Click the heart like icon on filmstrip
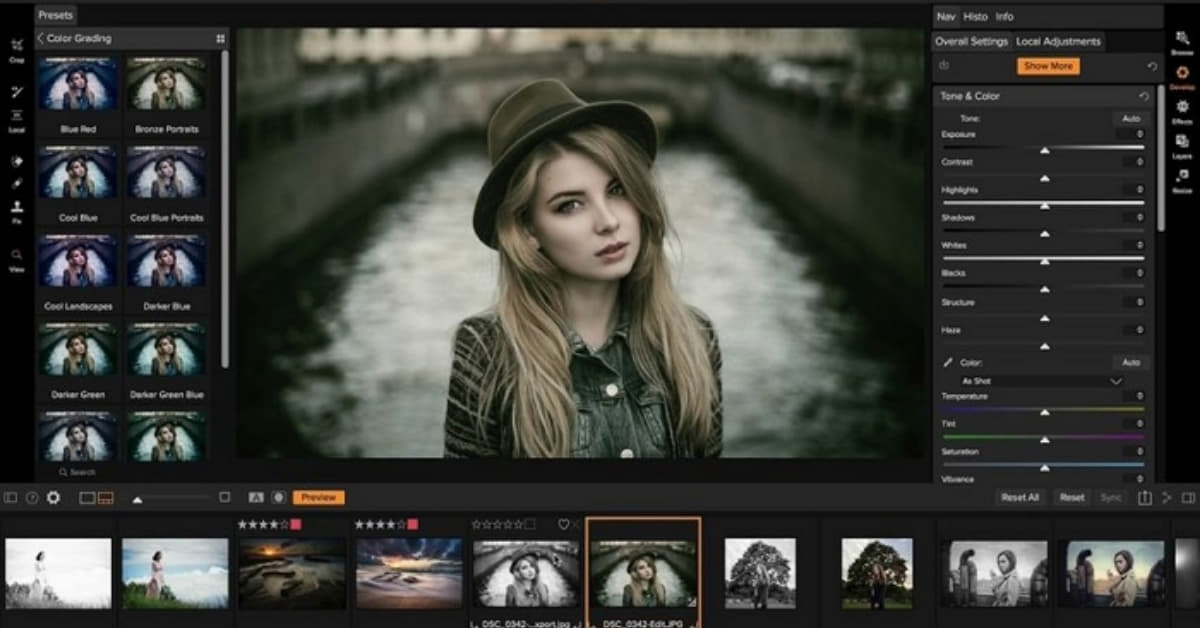 tap(563, 524)
